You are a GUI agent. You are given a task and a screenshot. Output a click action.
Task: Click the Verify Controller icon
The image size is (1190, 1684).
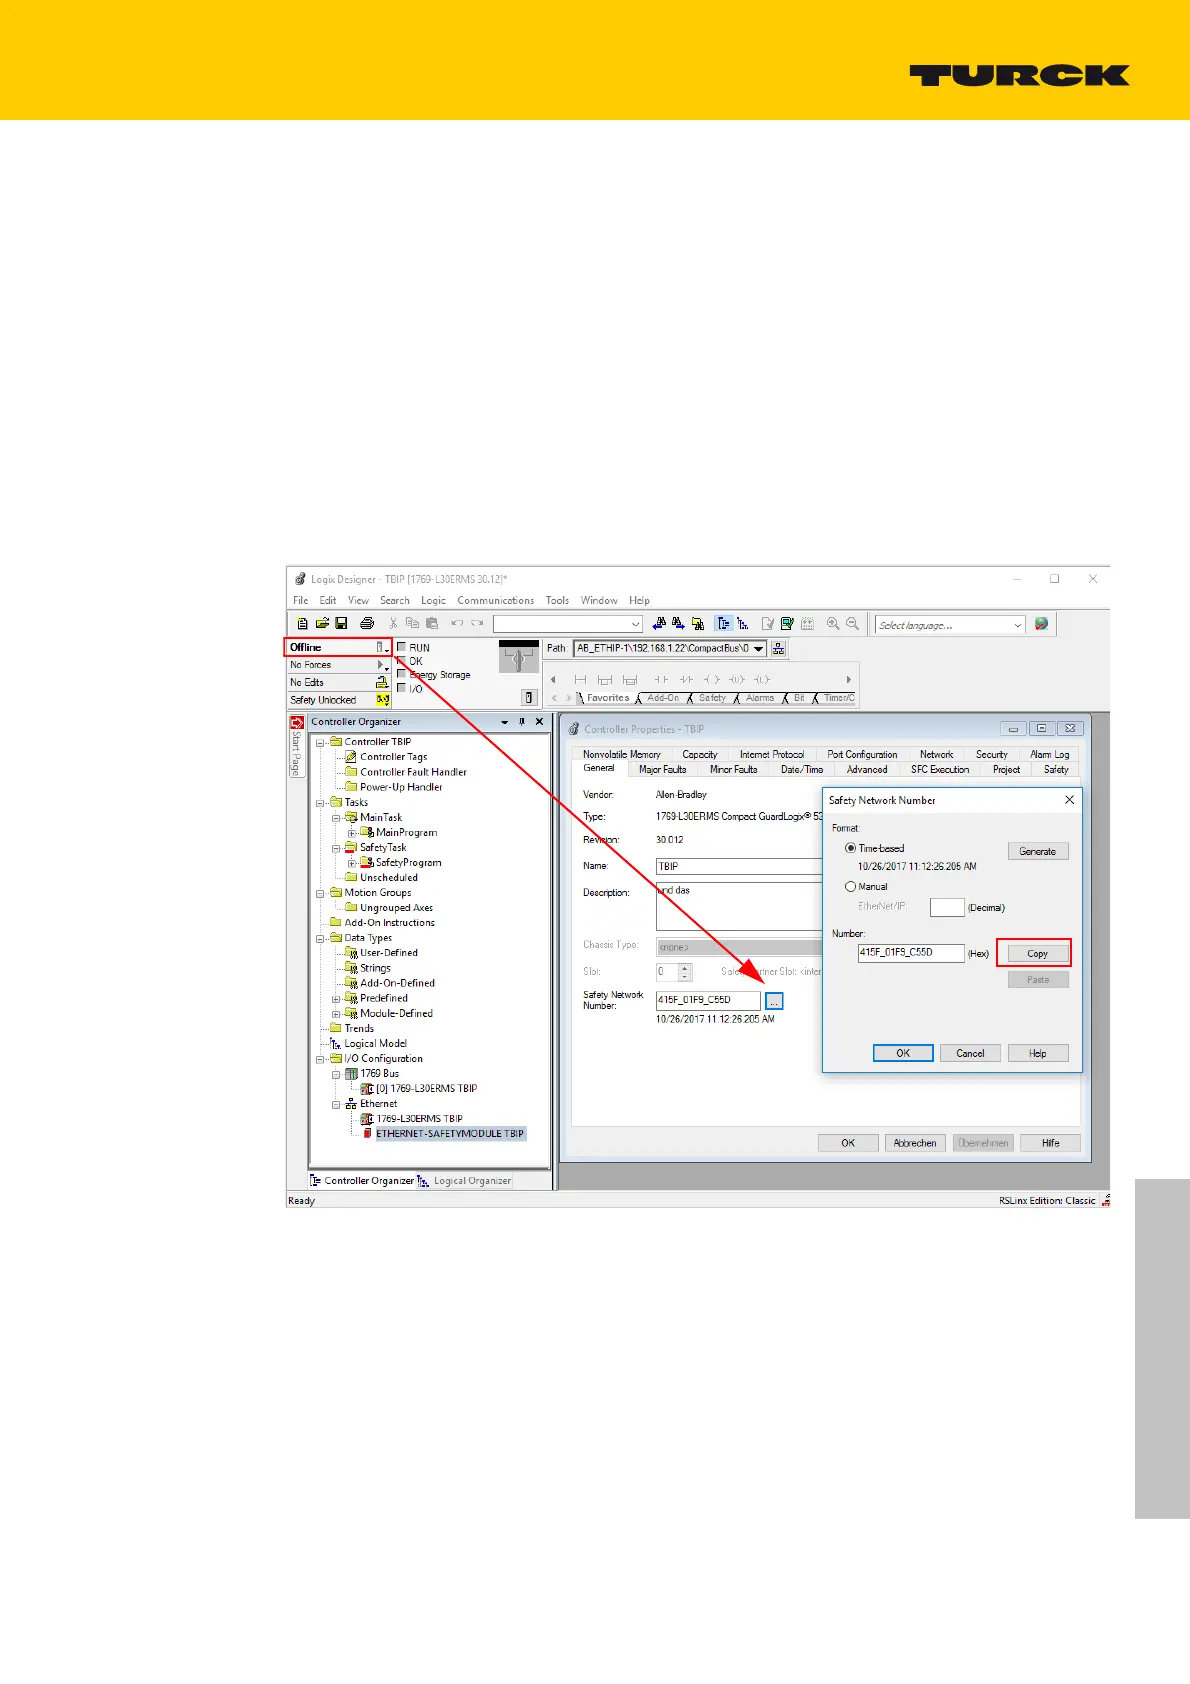[787, 624]
